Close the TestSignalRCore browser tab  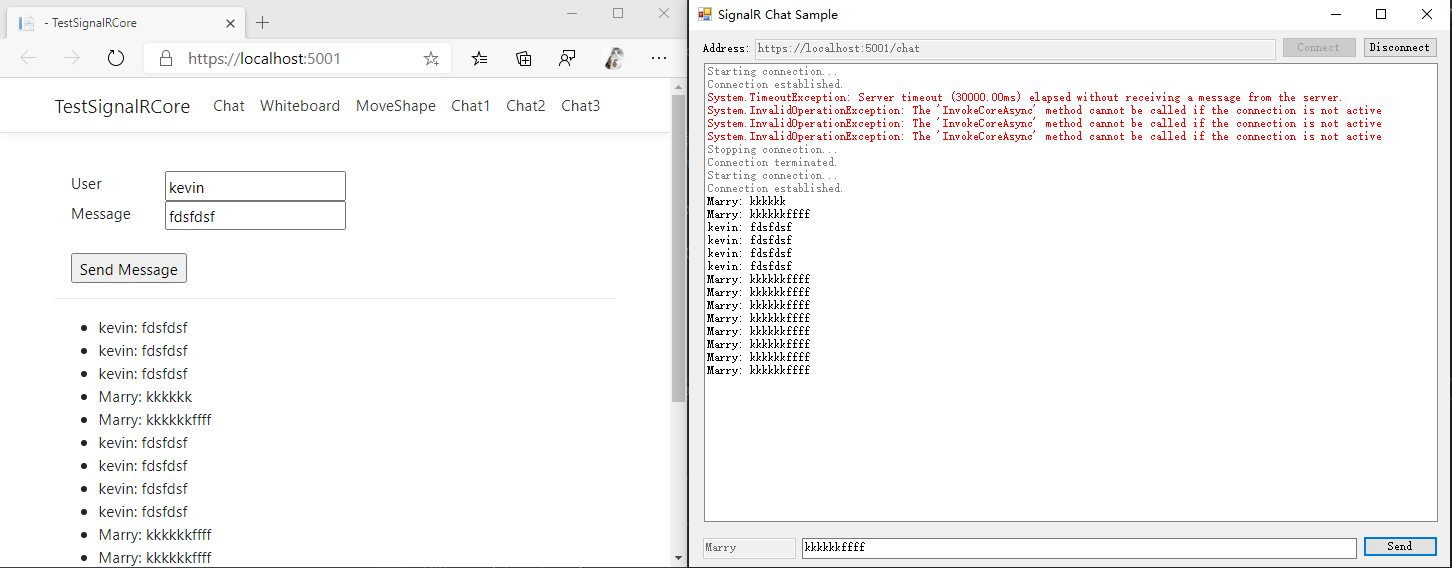(231, 22)
